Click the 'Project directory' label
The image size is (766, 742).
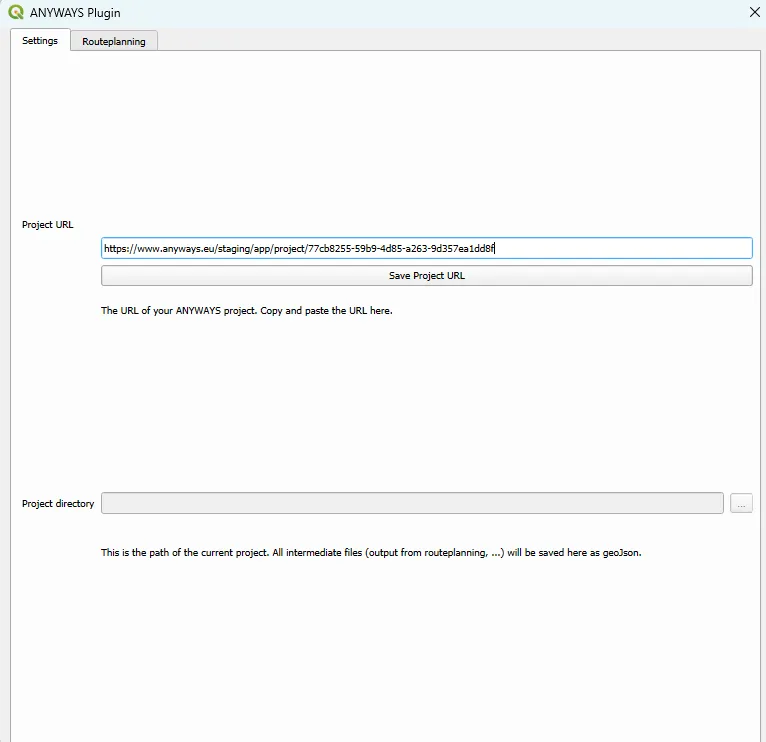pyautogui.click(x=58, y=504)
